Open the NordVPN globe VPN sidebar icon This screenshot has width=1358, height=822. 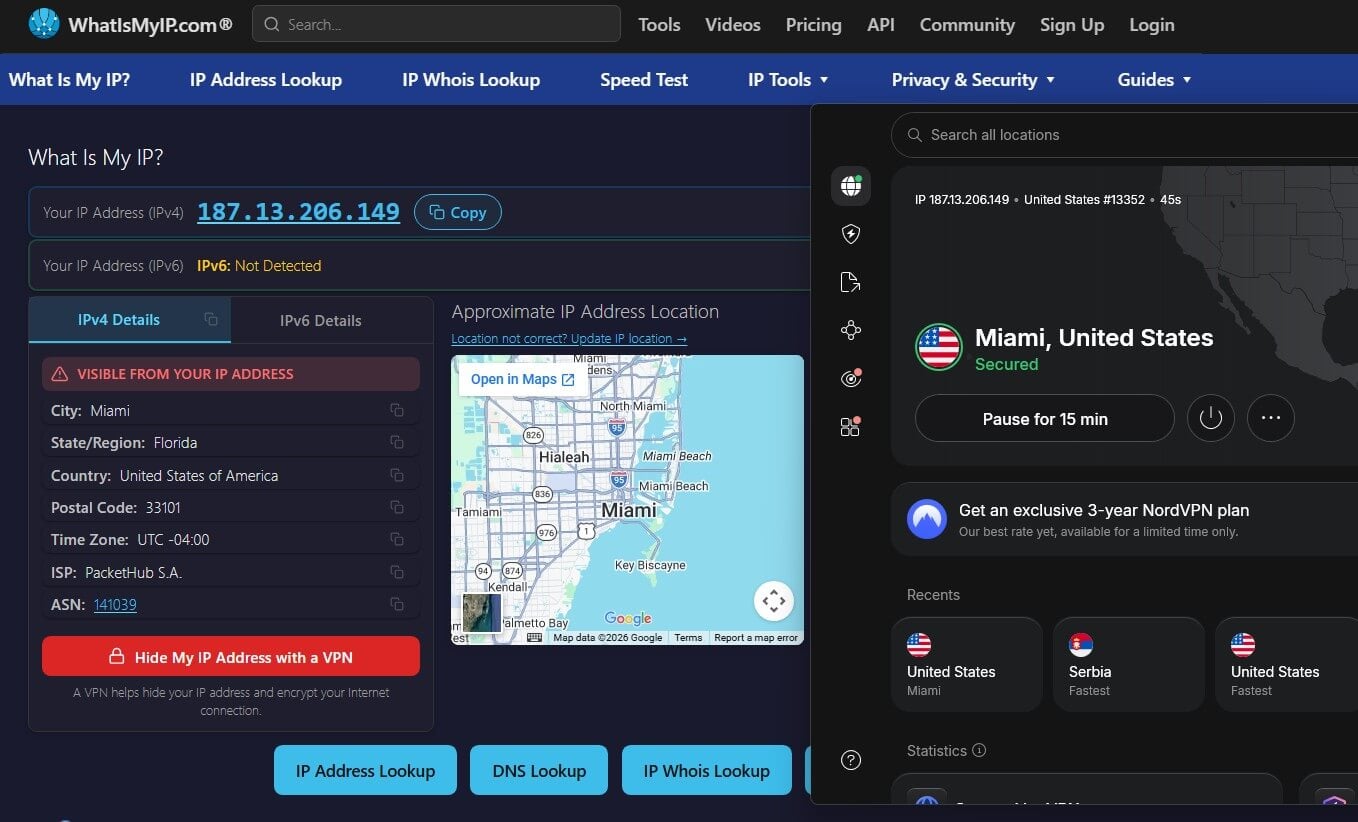[851, 186]
